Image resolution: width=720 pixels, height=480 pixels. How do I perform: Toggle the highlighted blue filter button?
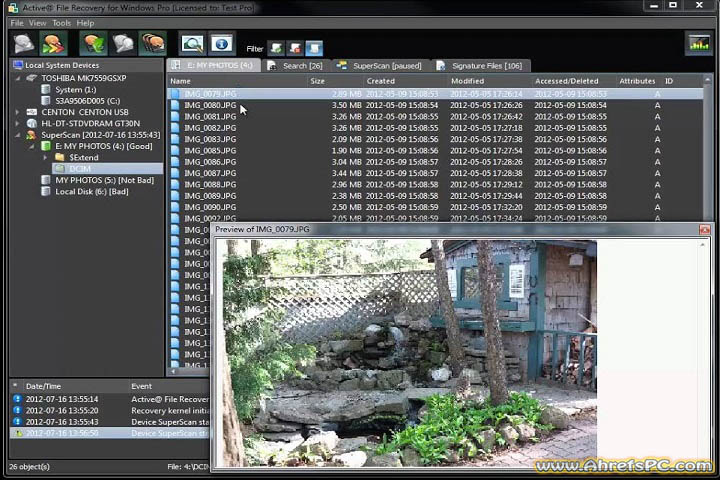(314, 48)
